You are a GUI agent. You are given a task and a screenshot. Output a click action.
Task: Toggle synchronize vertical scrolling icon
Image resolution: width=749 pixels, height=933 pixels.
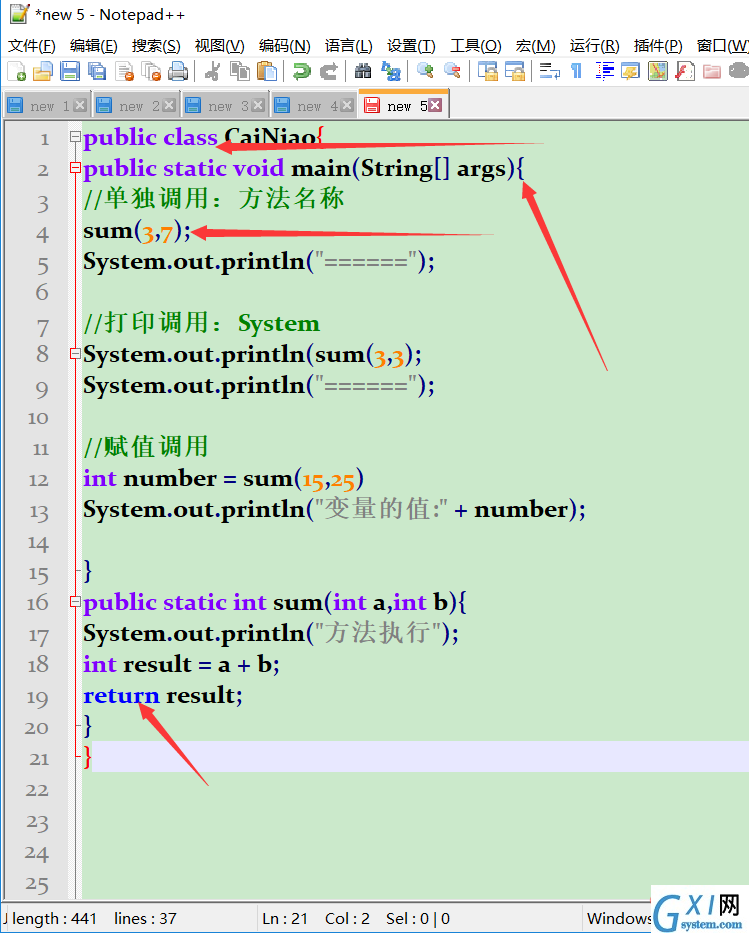(x=487, y=71)
